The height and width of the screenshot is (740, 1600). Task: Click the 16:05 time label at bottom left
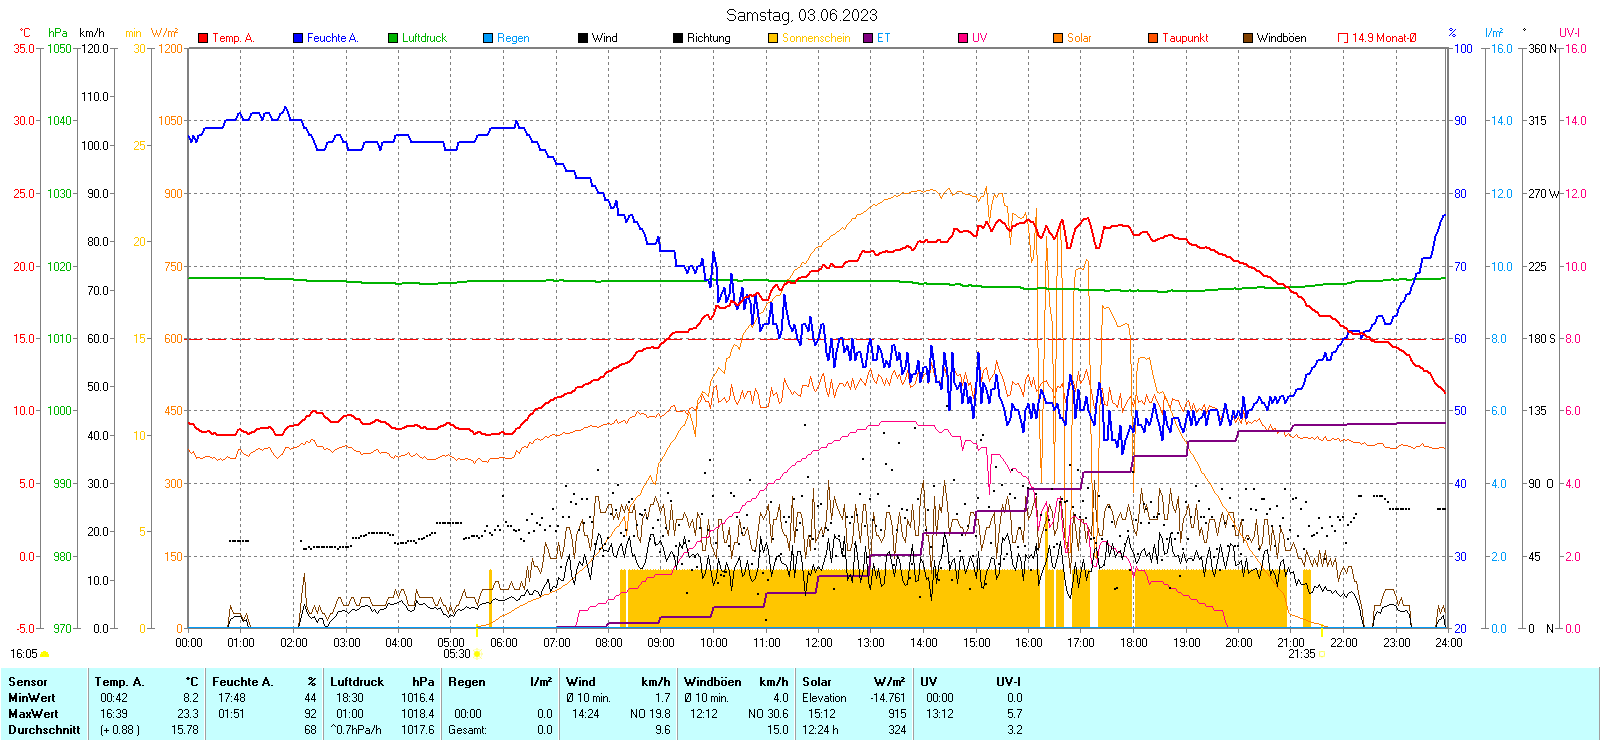(x=23, y=654)
